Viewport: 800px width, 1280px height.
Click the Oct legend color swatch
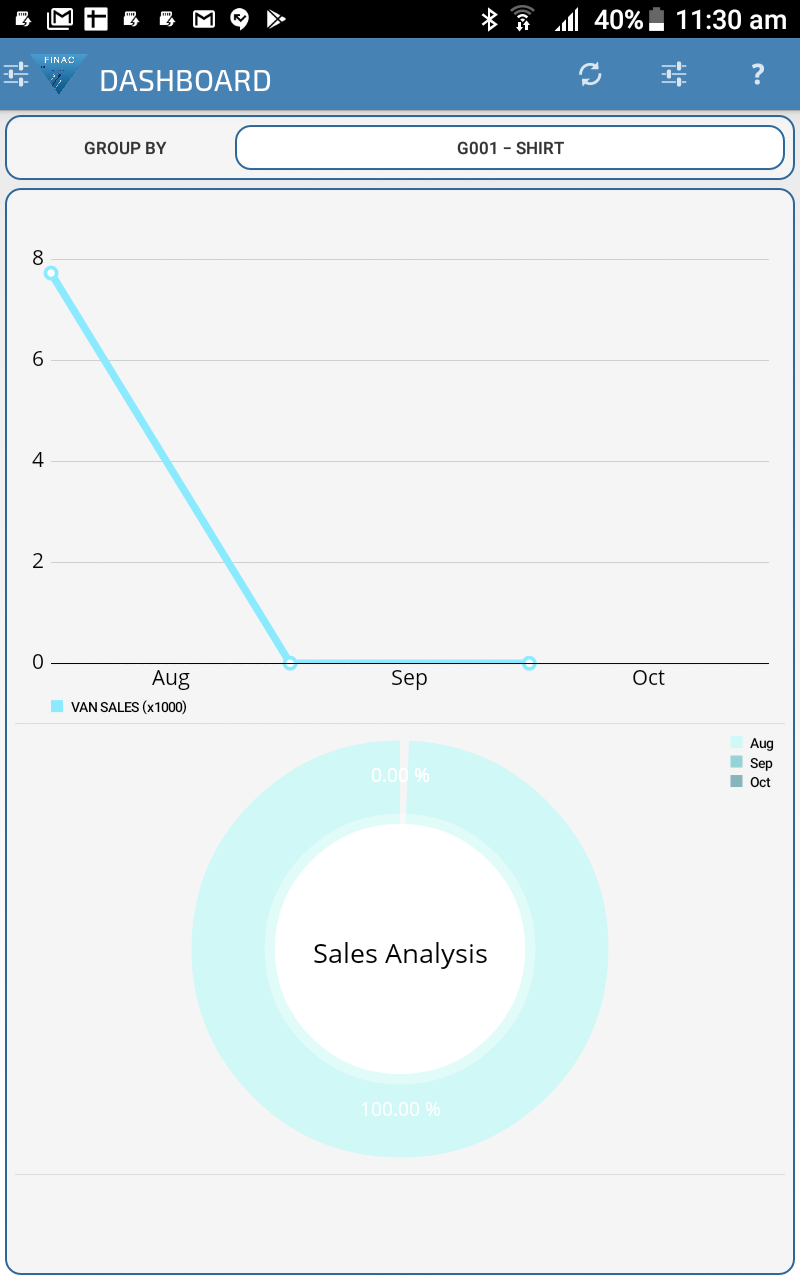click(737, 782)
